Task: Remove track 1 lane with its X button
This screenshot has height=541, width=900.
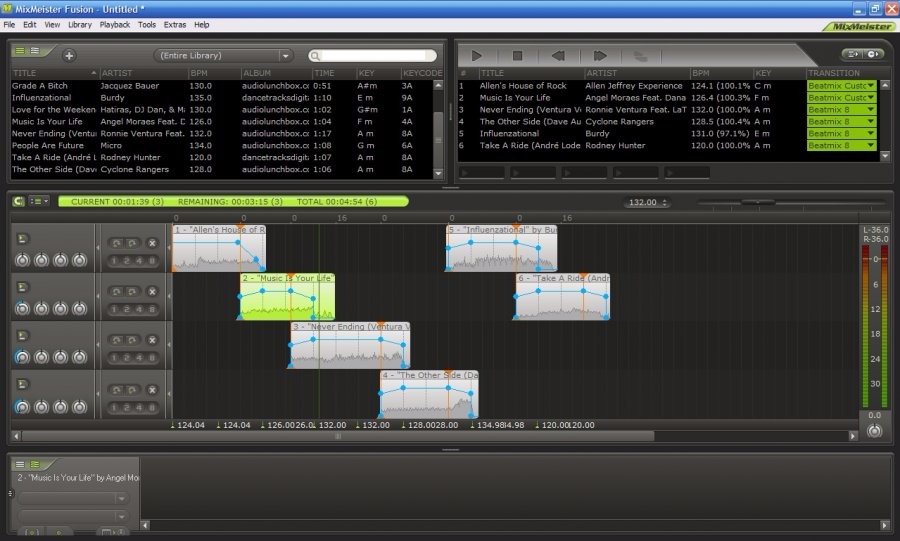Action: 152,243
